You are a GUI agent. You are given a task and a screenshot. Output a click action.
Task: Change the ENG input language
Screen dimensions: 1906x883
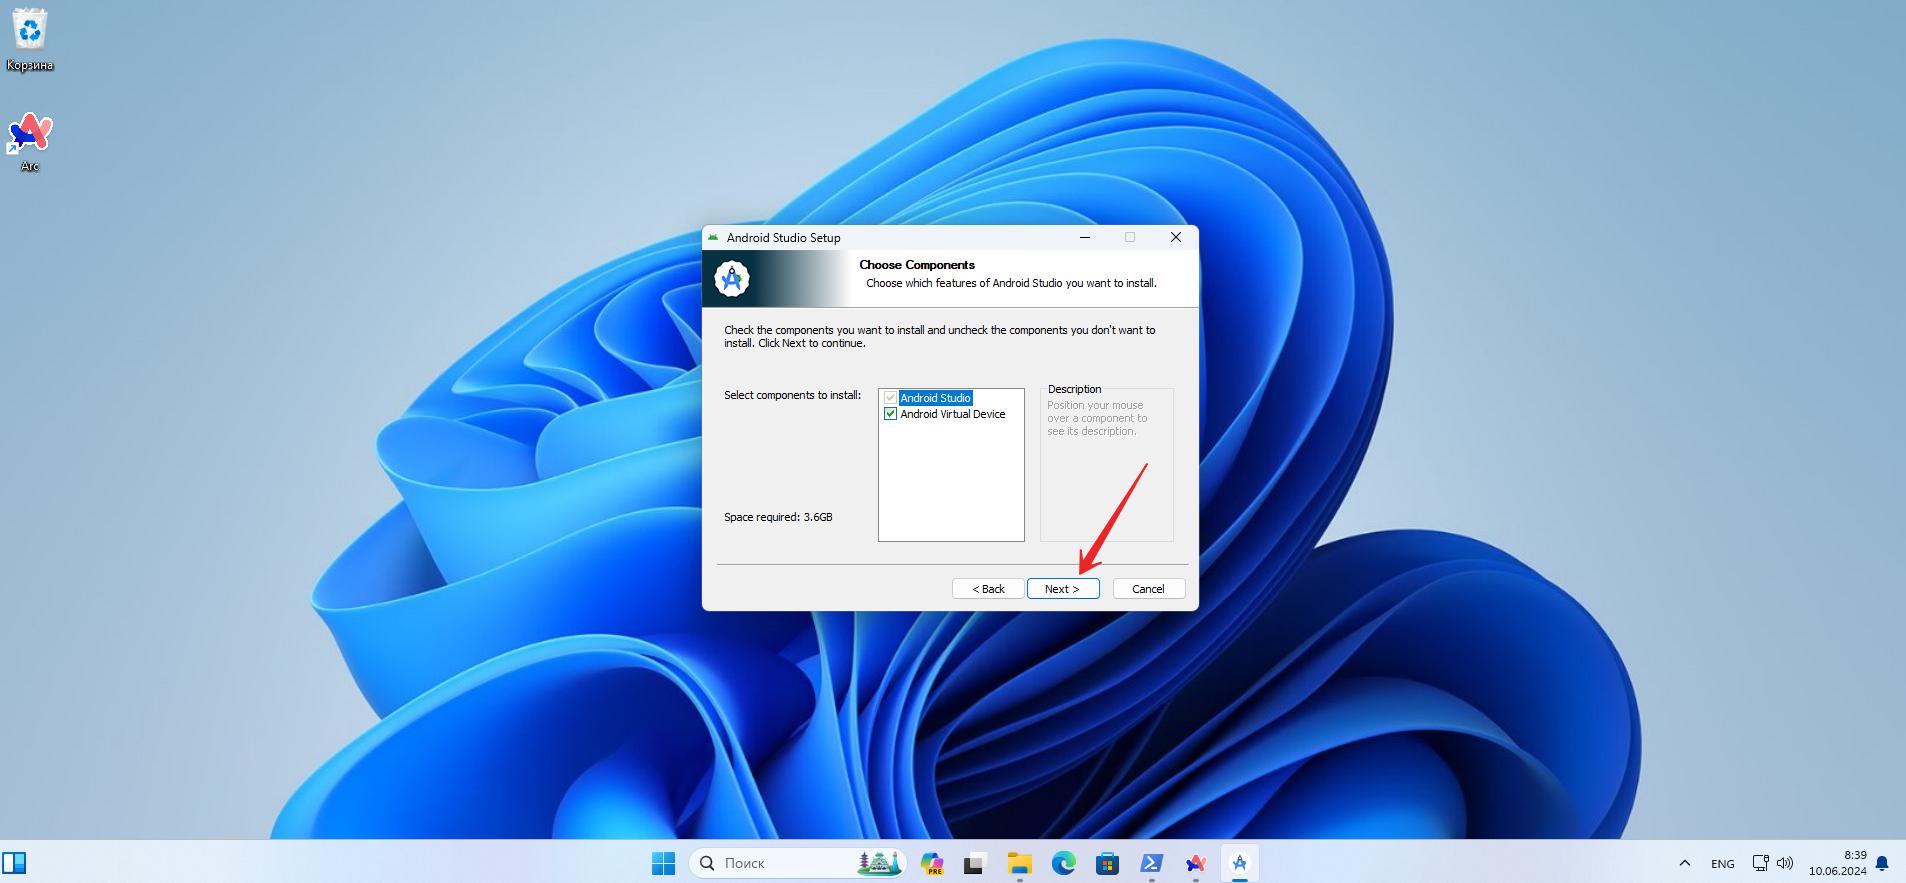[x=1723, y=863]
